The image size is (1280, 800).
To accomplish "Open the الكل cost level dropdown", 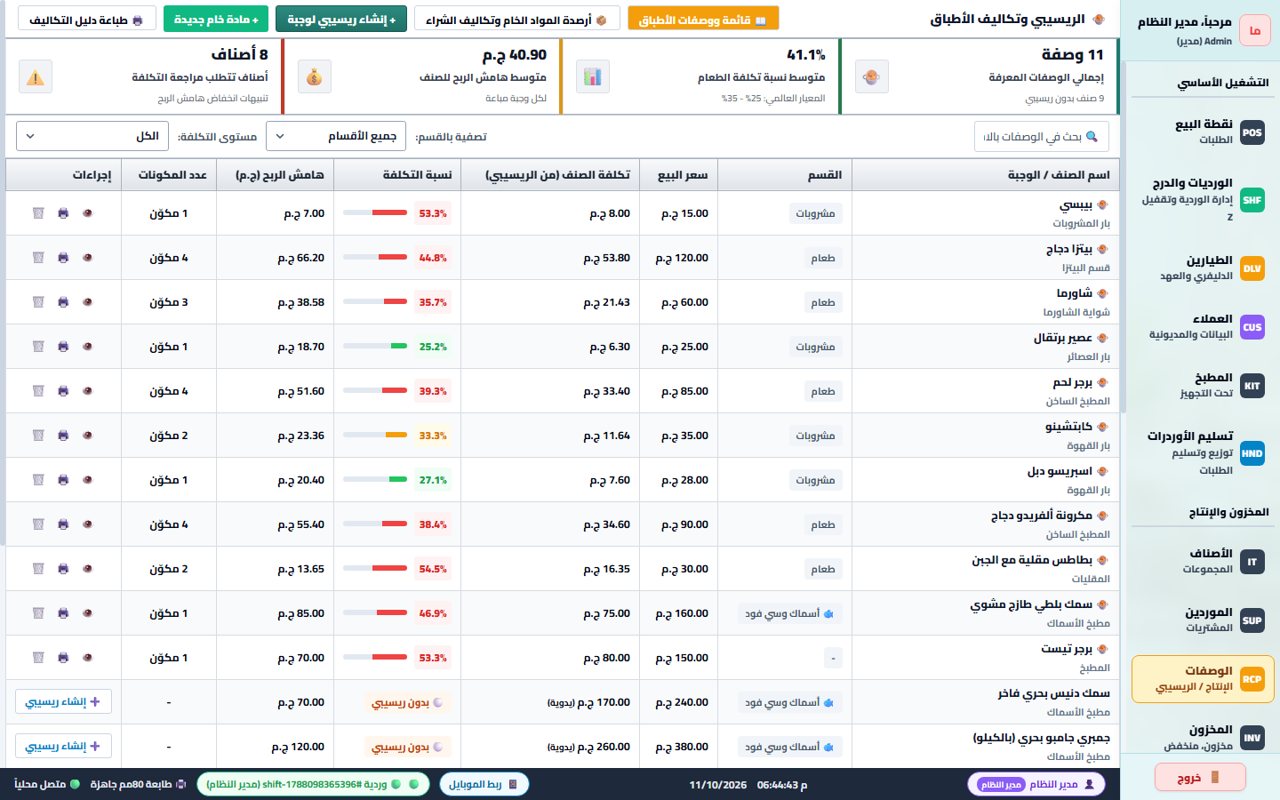I will coord(94,136).
